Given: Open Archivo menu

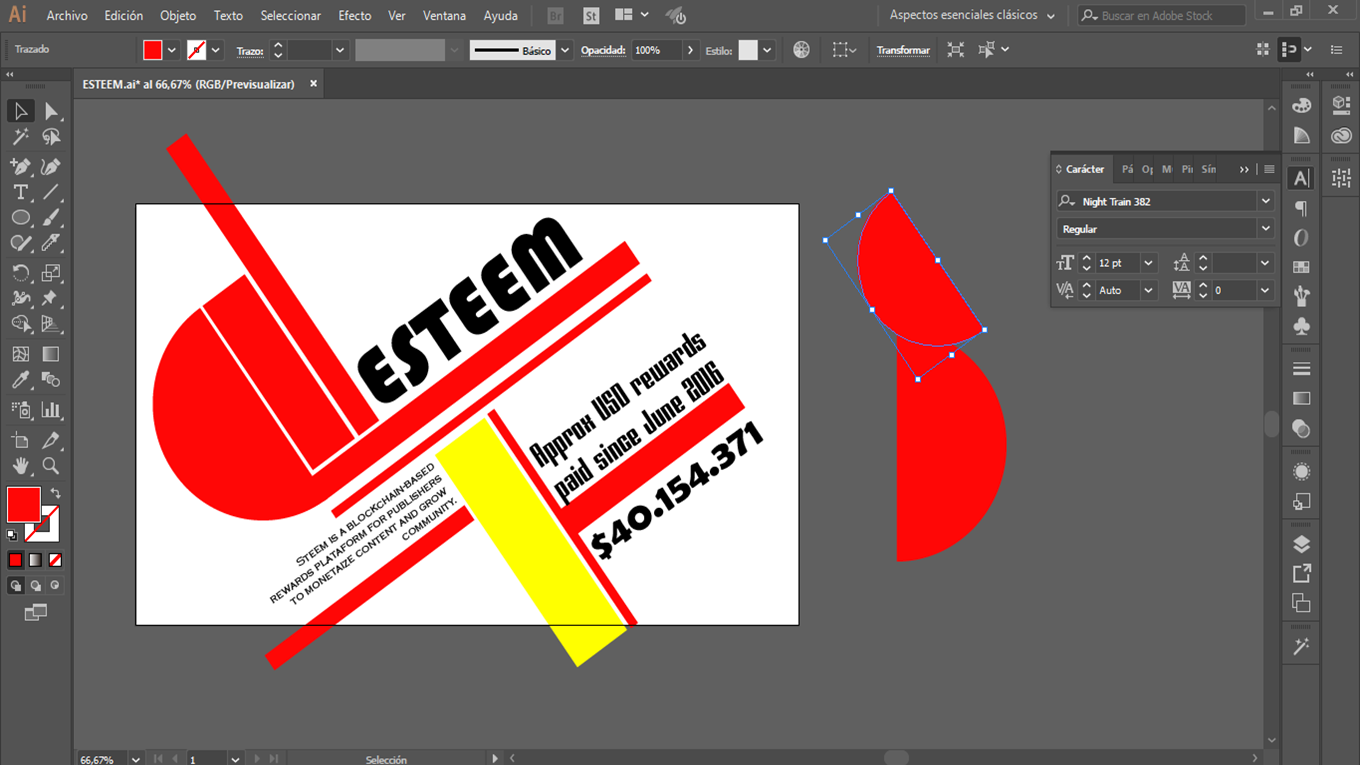Looking at the screenshot, I should 67,15.
